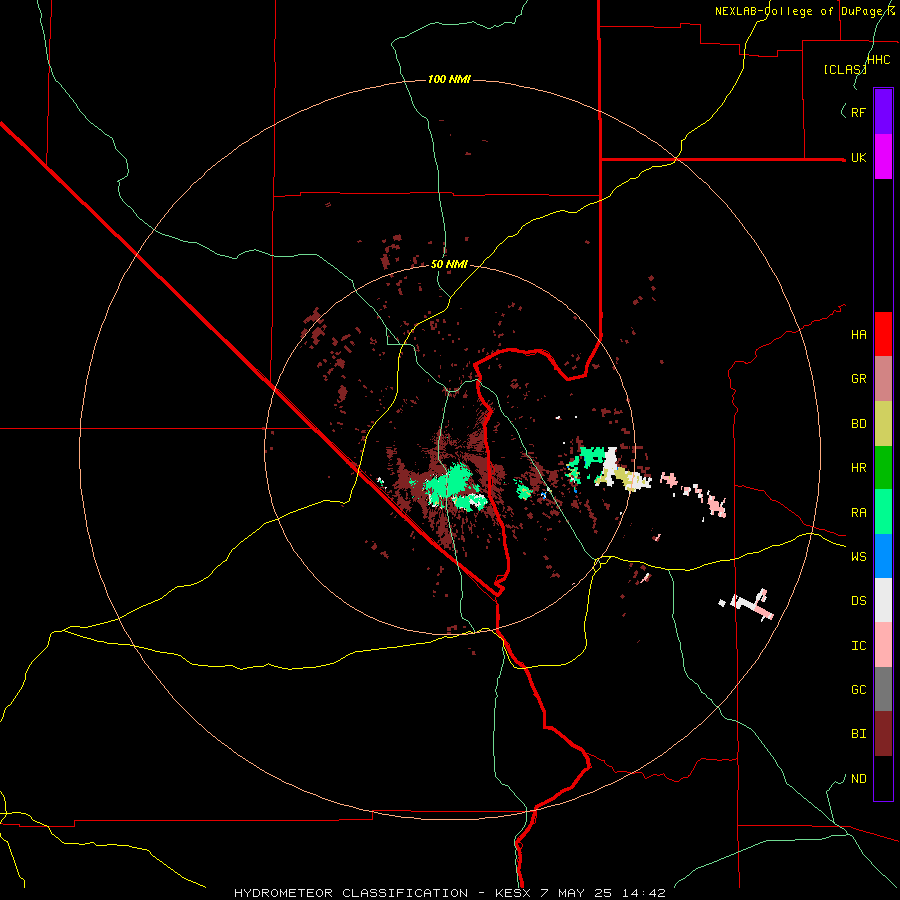Click the IC legend label
The height and width of the screenshot is (900, 900).
(x=859, y=646)
